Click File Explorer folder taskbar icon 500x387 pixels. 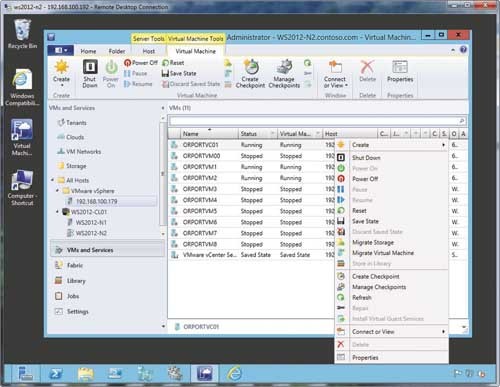(86, 373)
